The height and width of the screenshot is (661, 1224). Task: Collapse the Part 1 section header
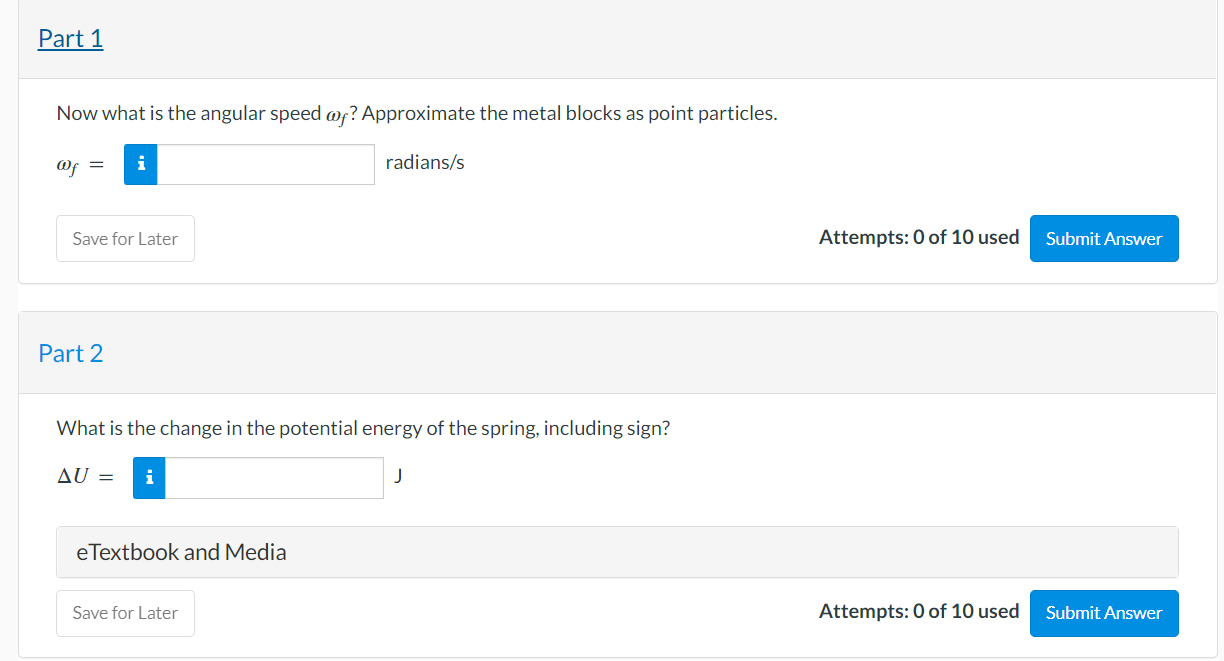click(70, 38)
